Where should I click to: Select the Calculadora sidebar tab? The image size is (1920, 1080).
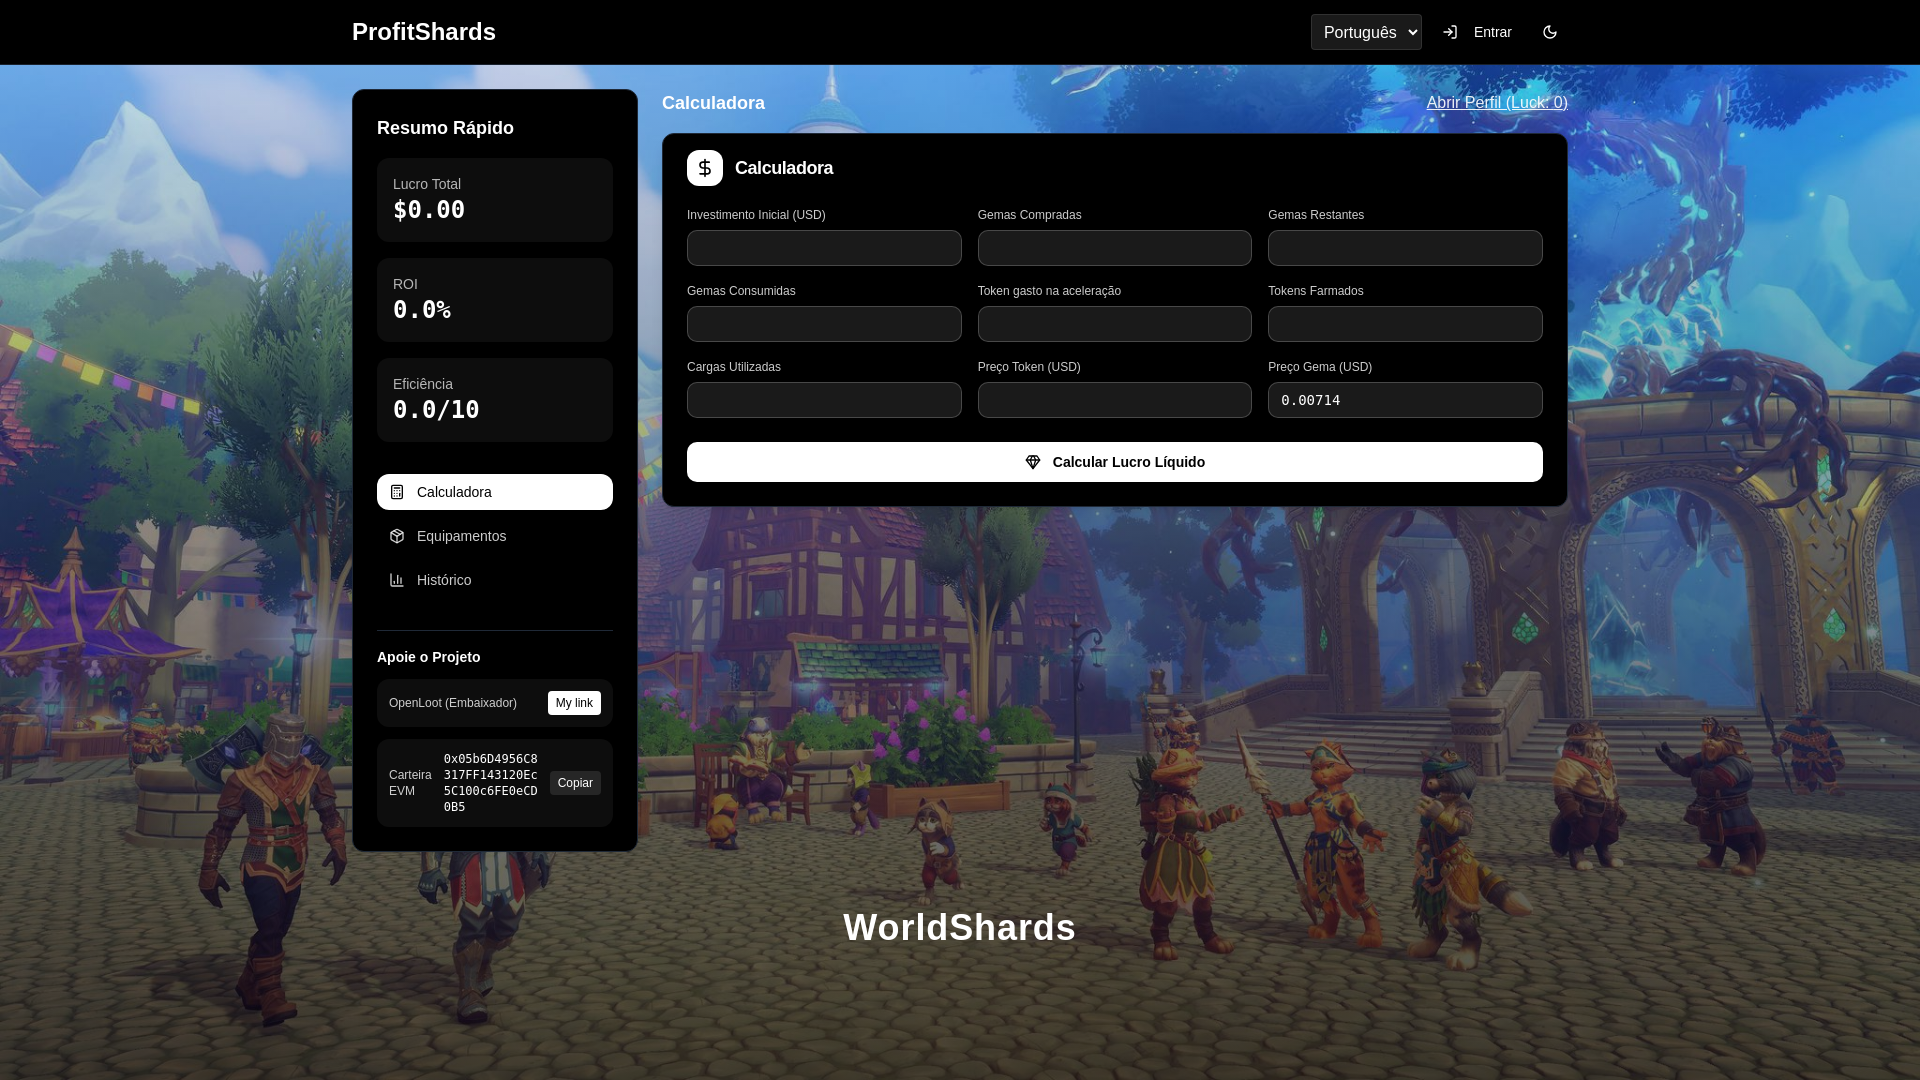pos(495,492)
